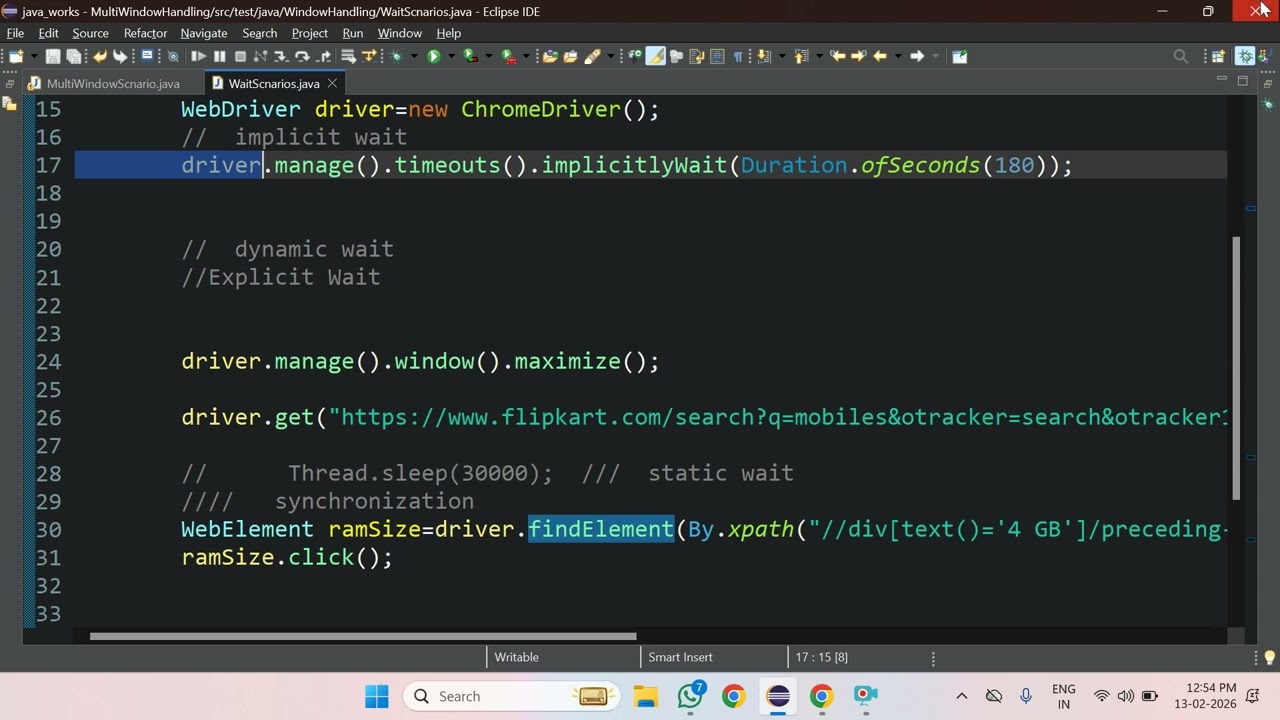Viewport: 1280px width, 720px height.
Task: Expand the Coverage dropdown arrow
Action: tap(488, 56)
